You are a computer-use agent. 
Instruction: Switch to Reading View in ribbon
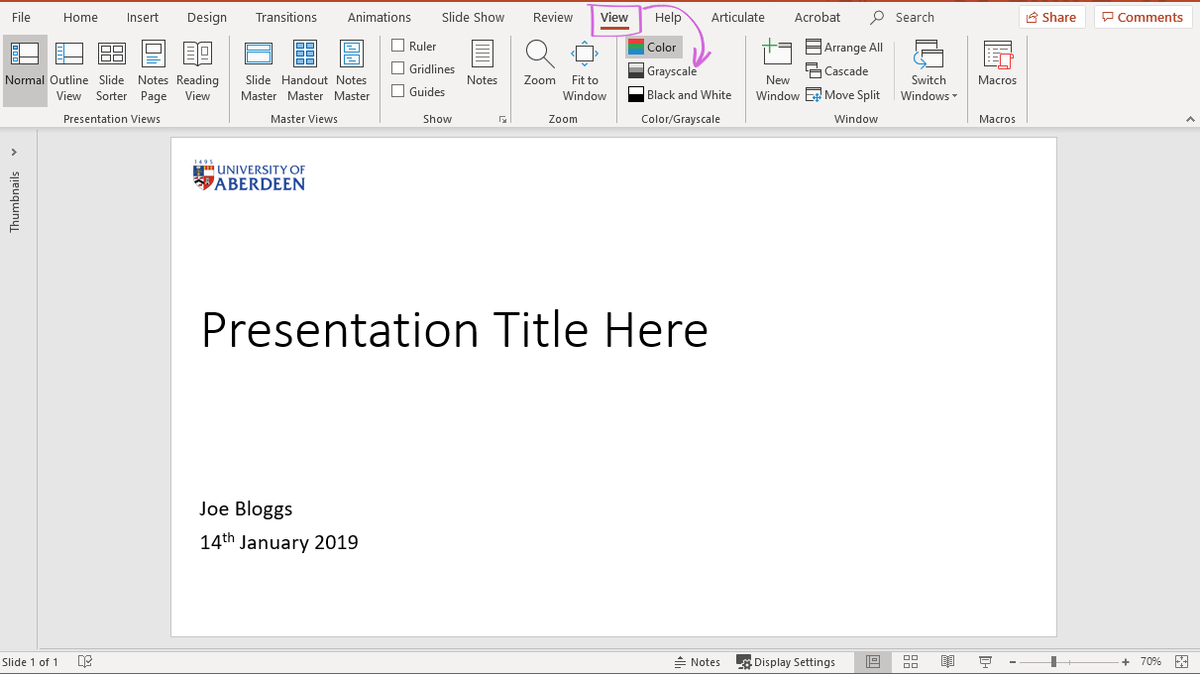(197, 71)
